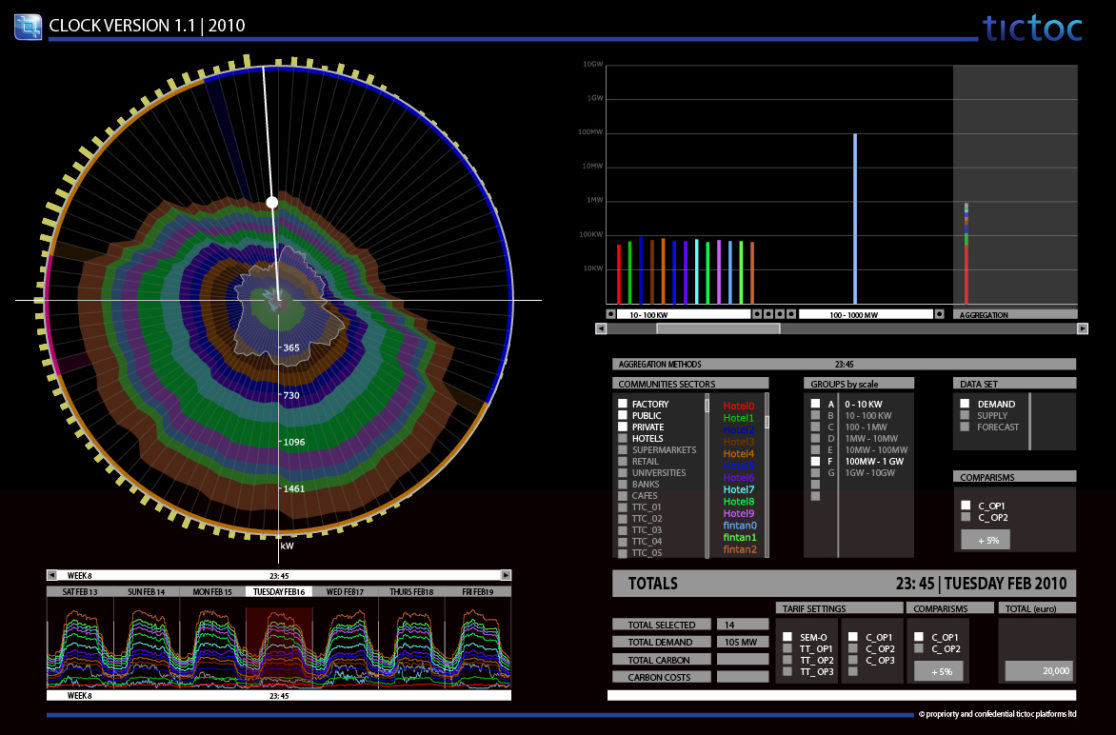This screenshot has width=1116, height=735.
Task: Click left arrow of the bar chart scrollbar
Action: click(x=600, y=328)
